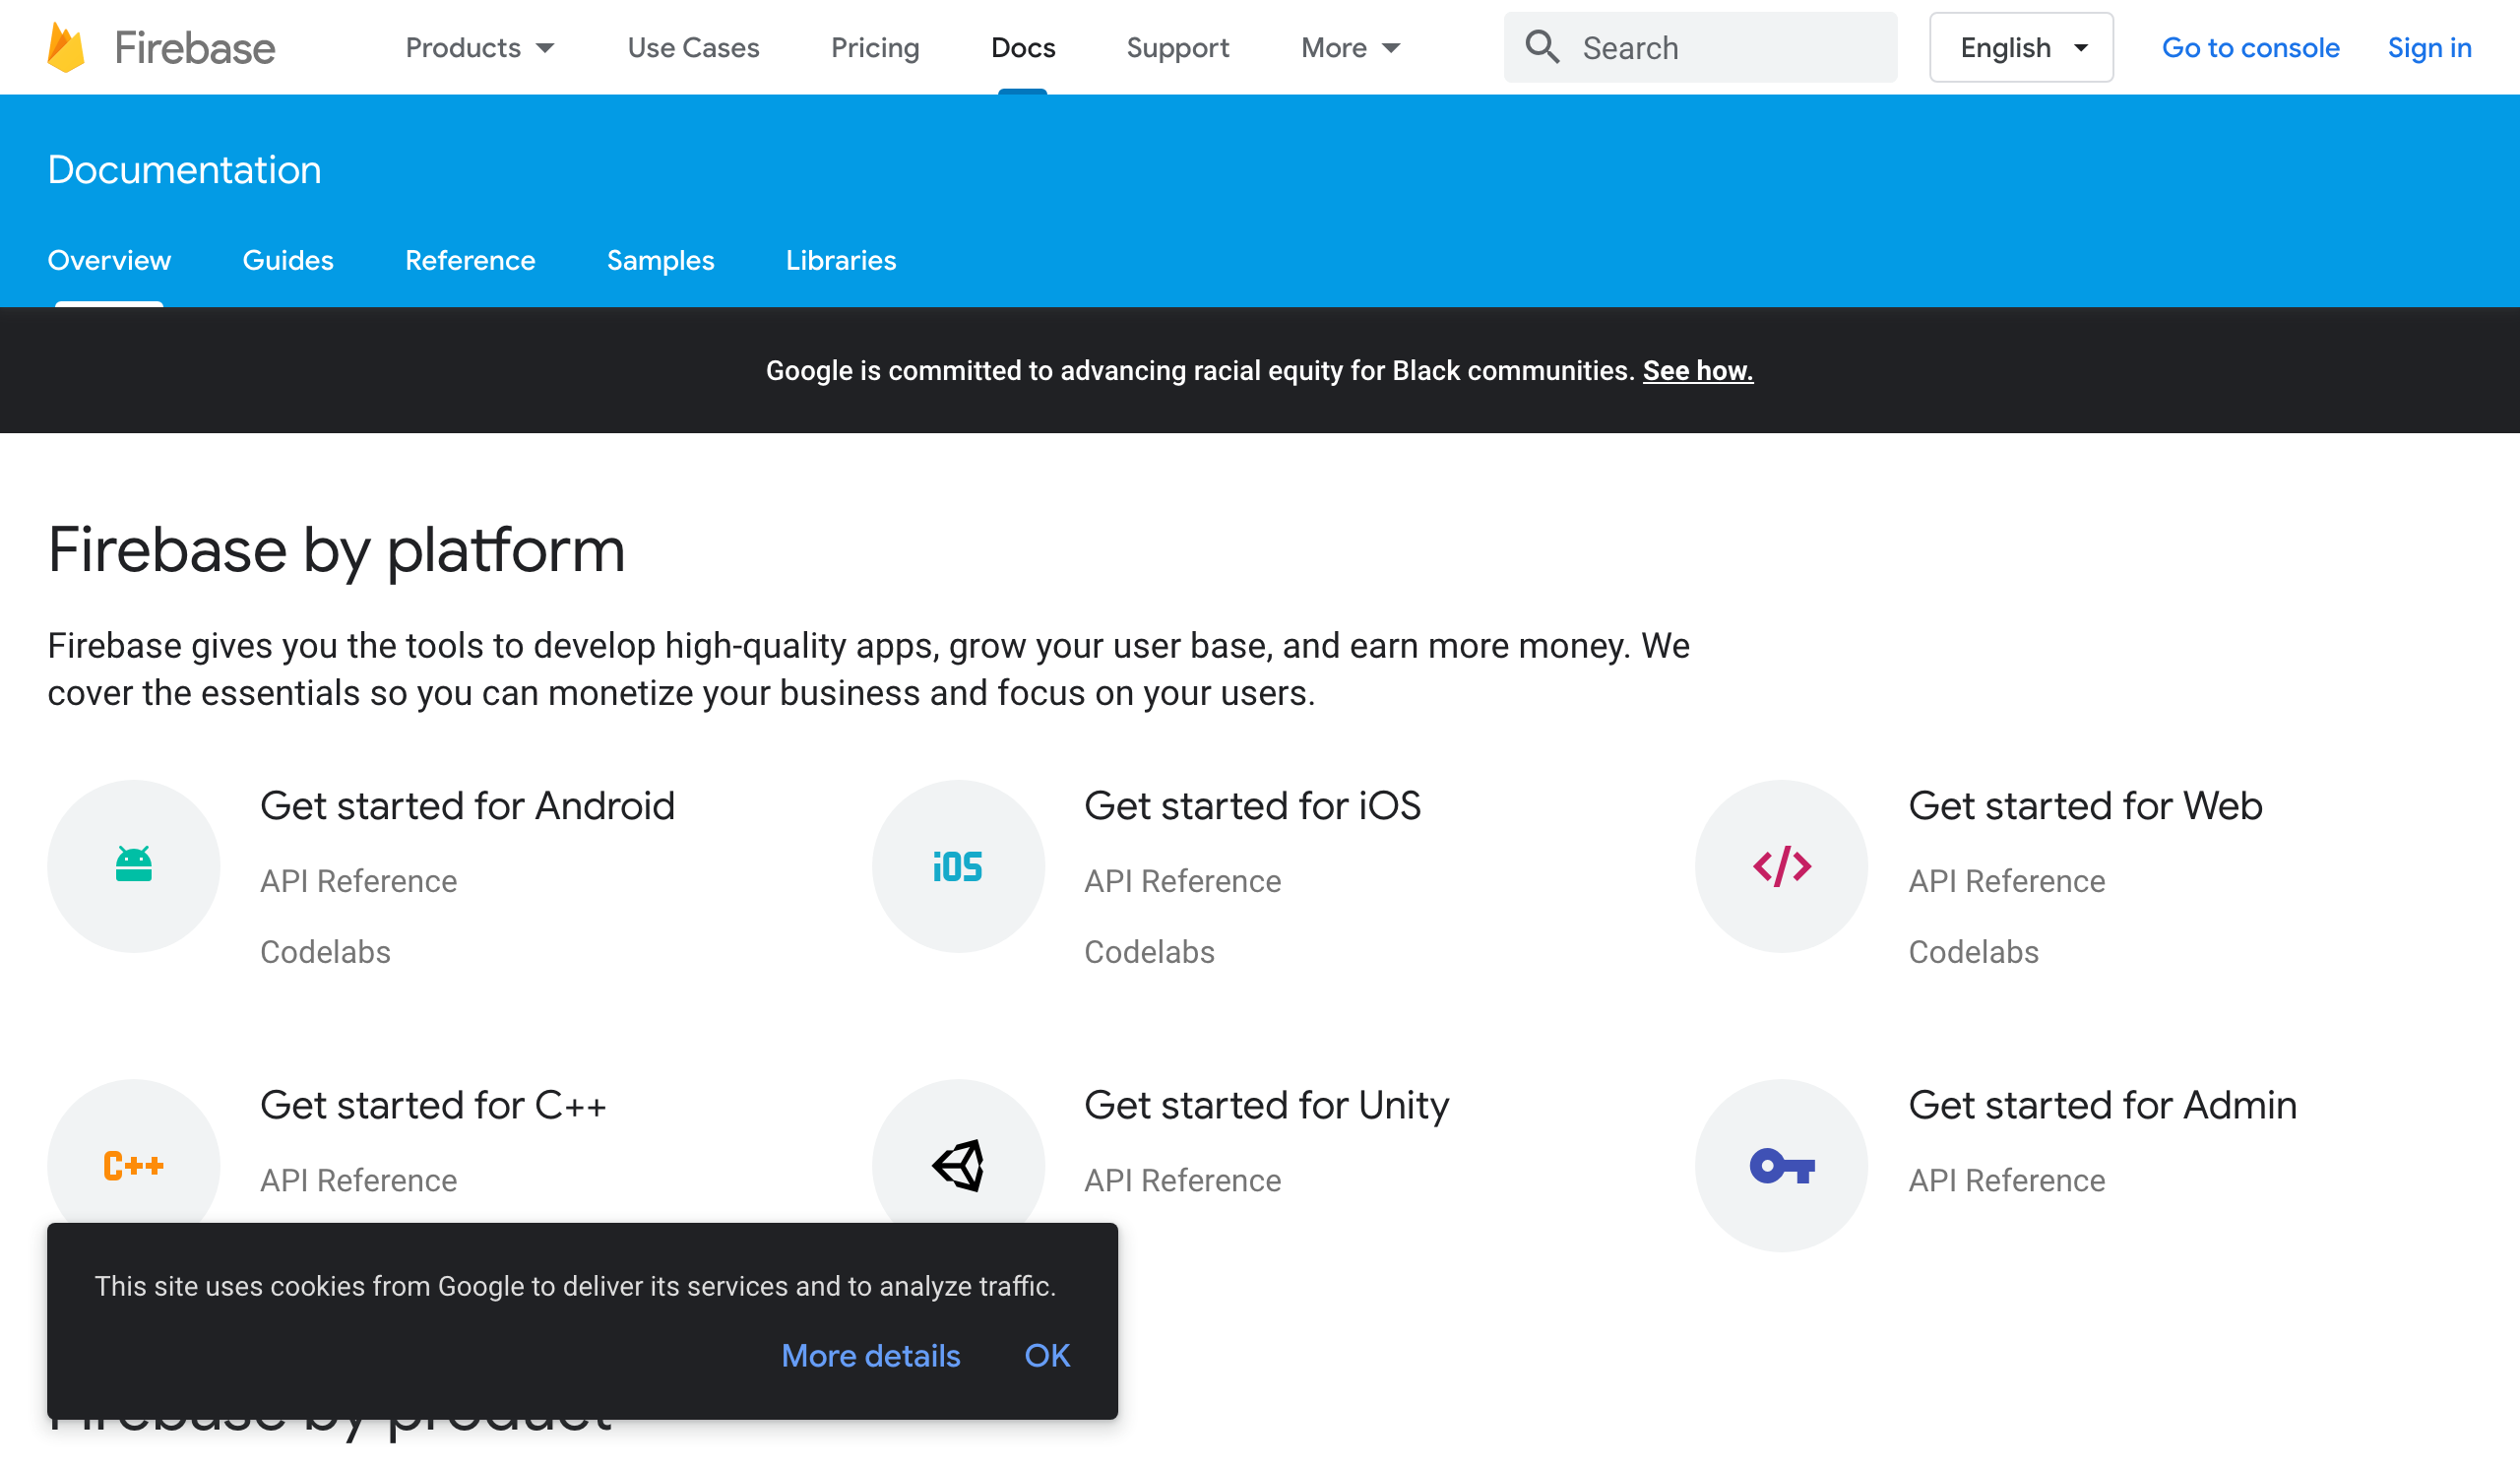This screenshot has width=2520, height=1467.
Task: Click the Firebase flame logo icon
Action: [66, 47]
